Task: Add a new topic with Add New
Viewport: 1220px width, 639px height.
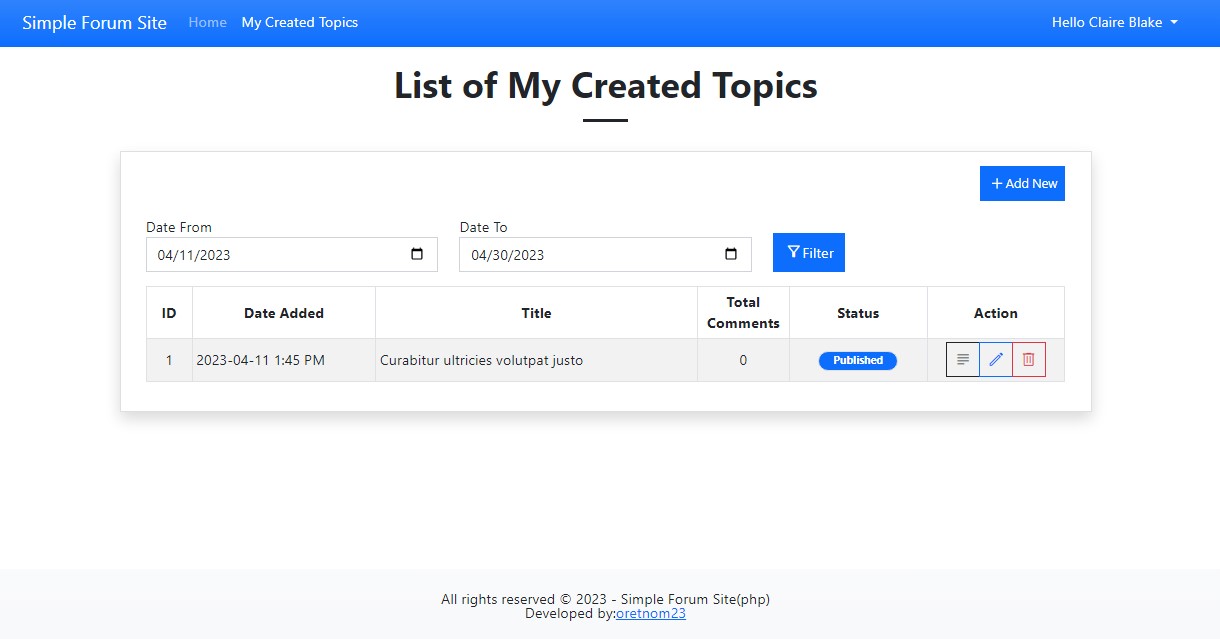Action: point(1022,183)
